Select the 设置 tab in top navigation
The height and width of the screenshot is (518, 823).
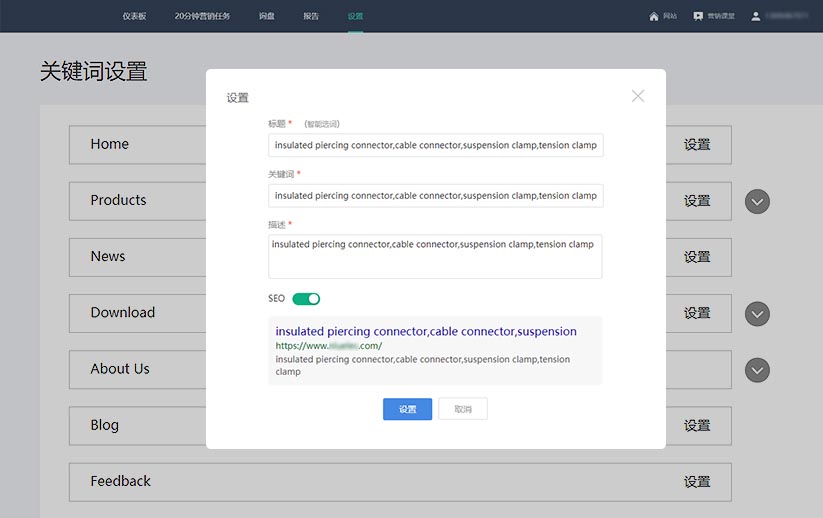[x=356, y=16]
